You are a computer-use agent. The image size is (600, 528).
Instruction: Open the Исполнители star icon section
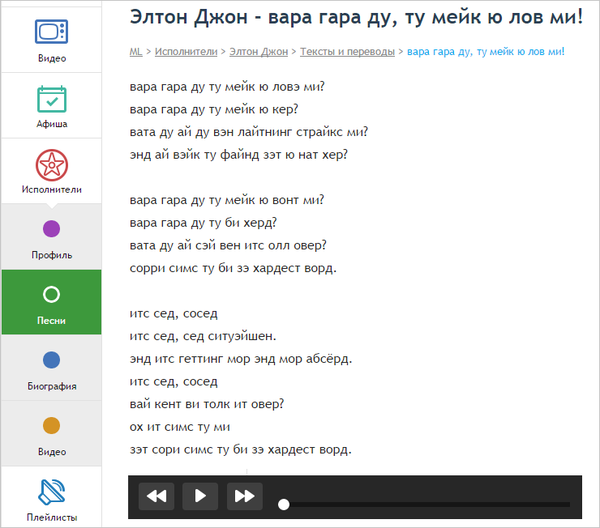pyautogui.click(x=52, y=171)
